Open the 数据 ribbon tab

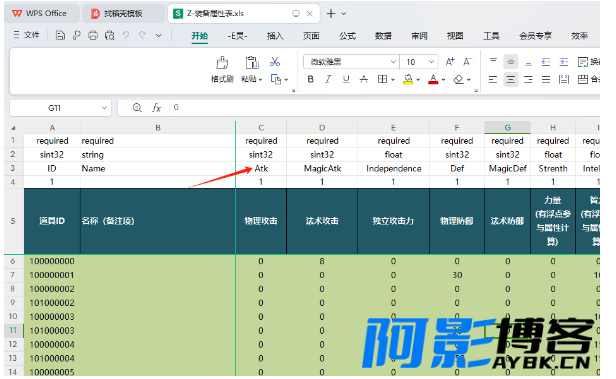pos(383,36)
